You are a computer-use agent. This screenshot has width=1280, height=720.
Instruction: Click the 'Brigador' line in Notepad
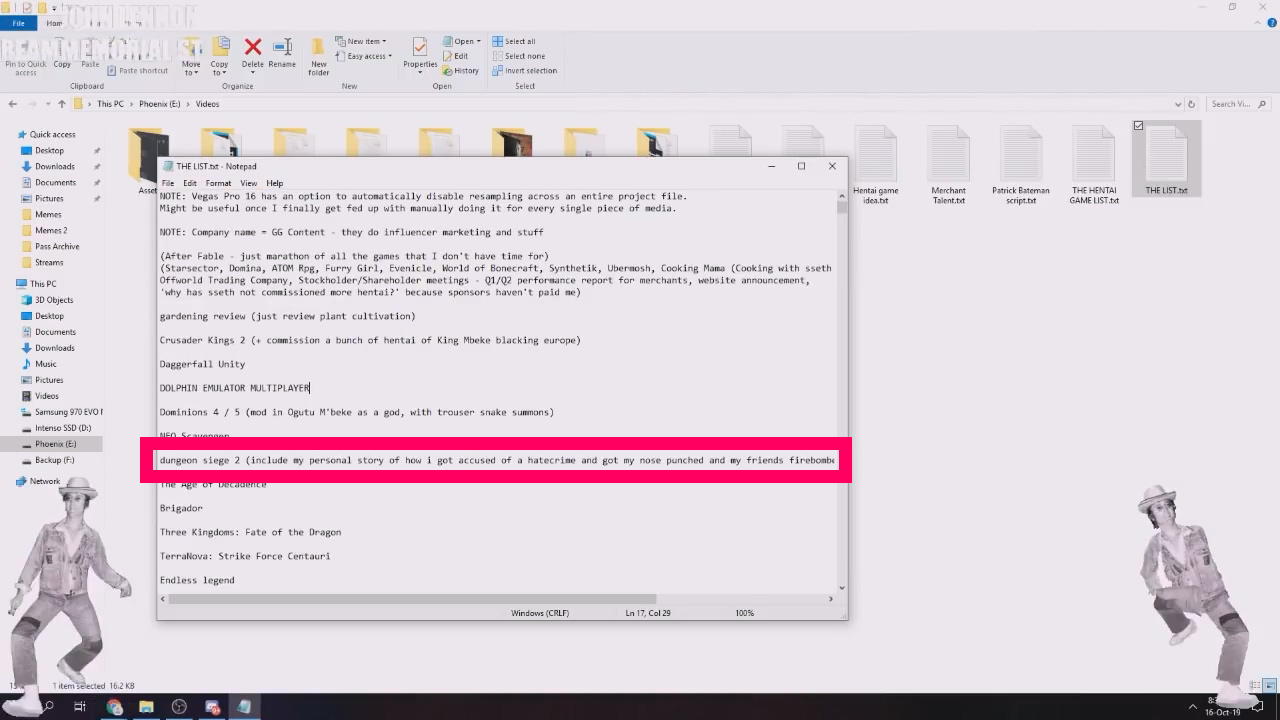click(181, 508)
